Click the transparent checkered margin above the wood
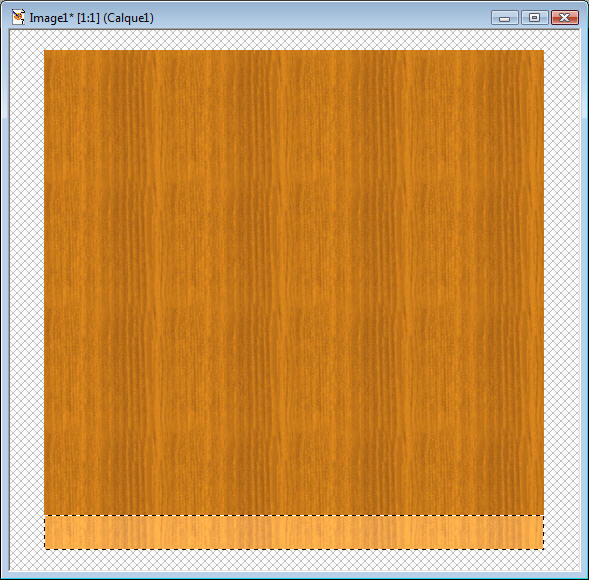 [x=294, y=40]
